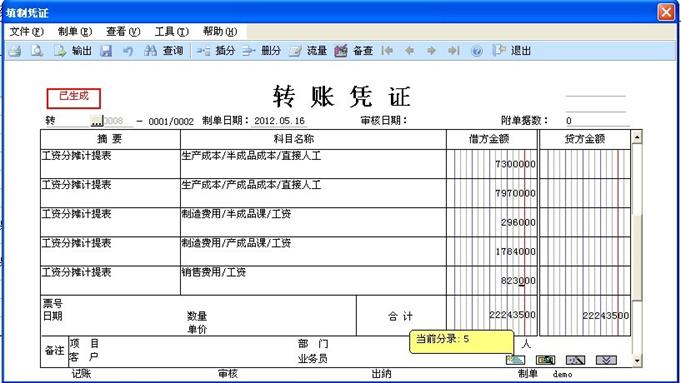Insert an entry via 插分
The height and width of the screenshot is (383, 681).
pos(216,51)
